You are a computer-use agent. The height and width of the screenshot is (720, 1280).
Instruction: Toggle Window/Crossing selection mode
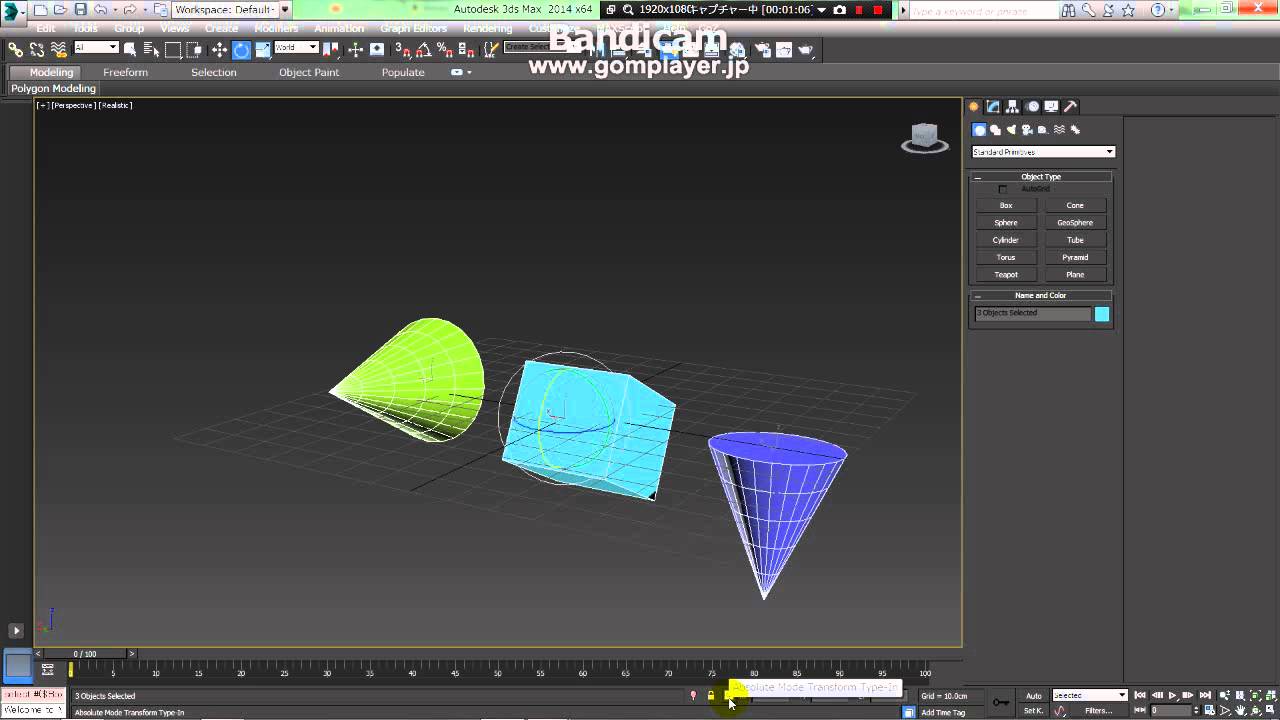pos(194,49)
